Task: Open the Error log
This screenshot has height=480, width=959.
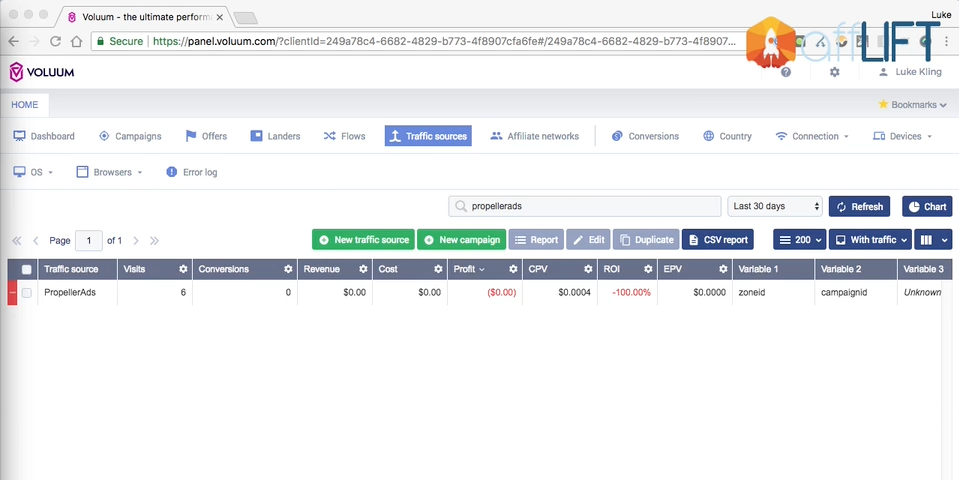Action: 191,172
